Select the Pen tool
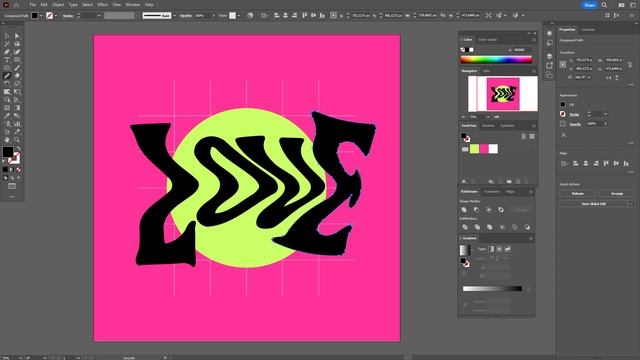This screenshot has width=640, height=360. click(x=7, y=52)
